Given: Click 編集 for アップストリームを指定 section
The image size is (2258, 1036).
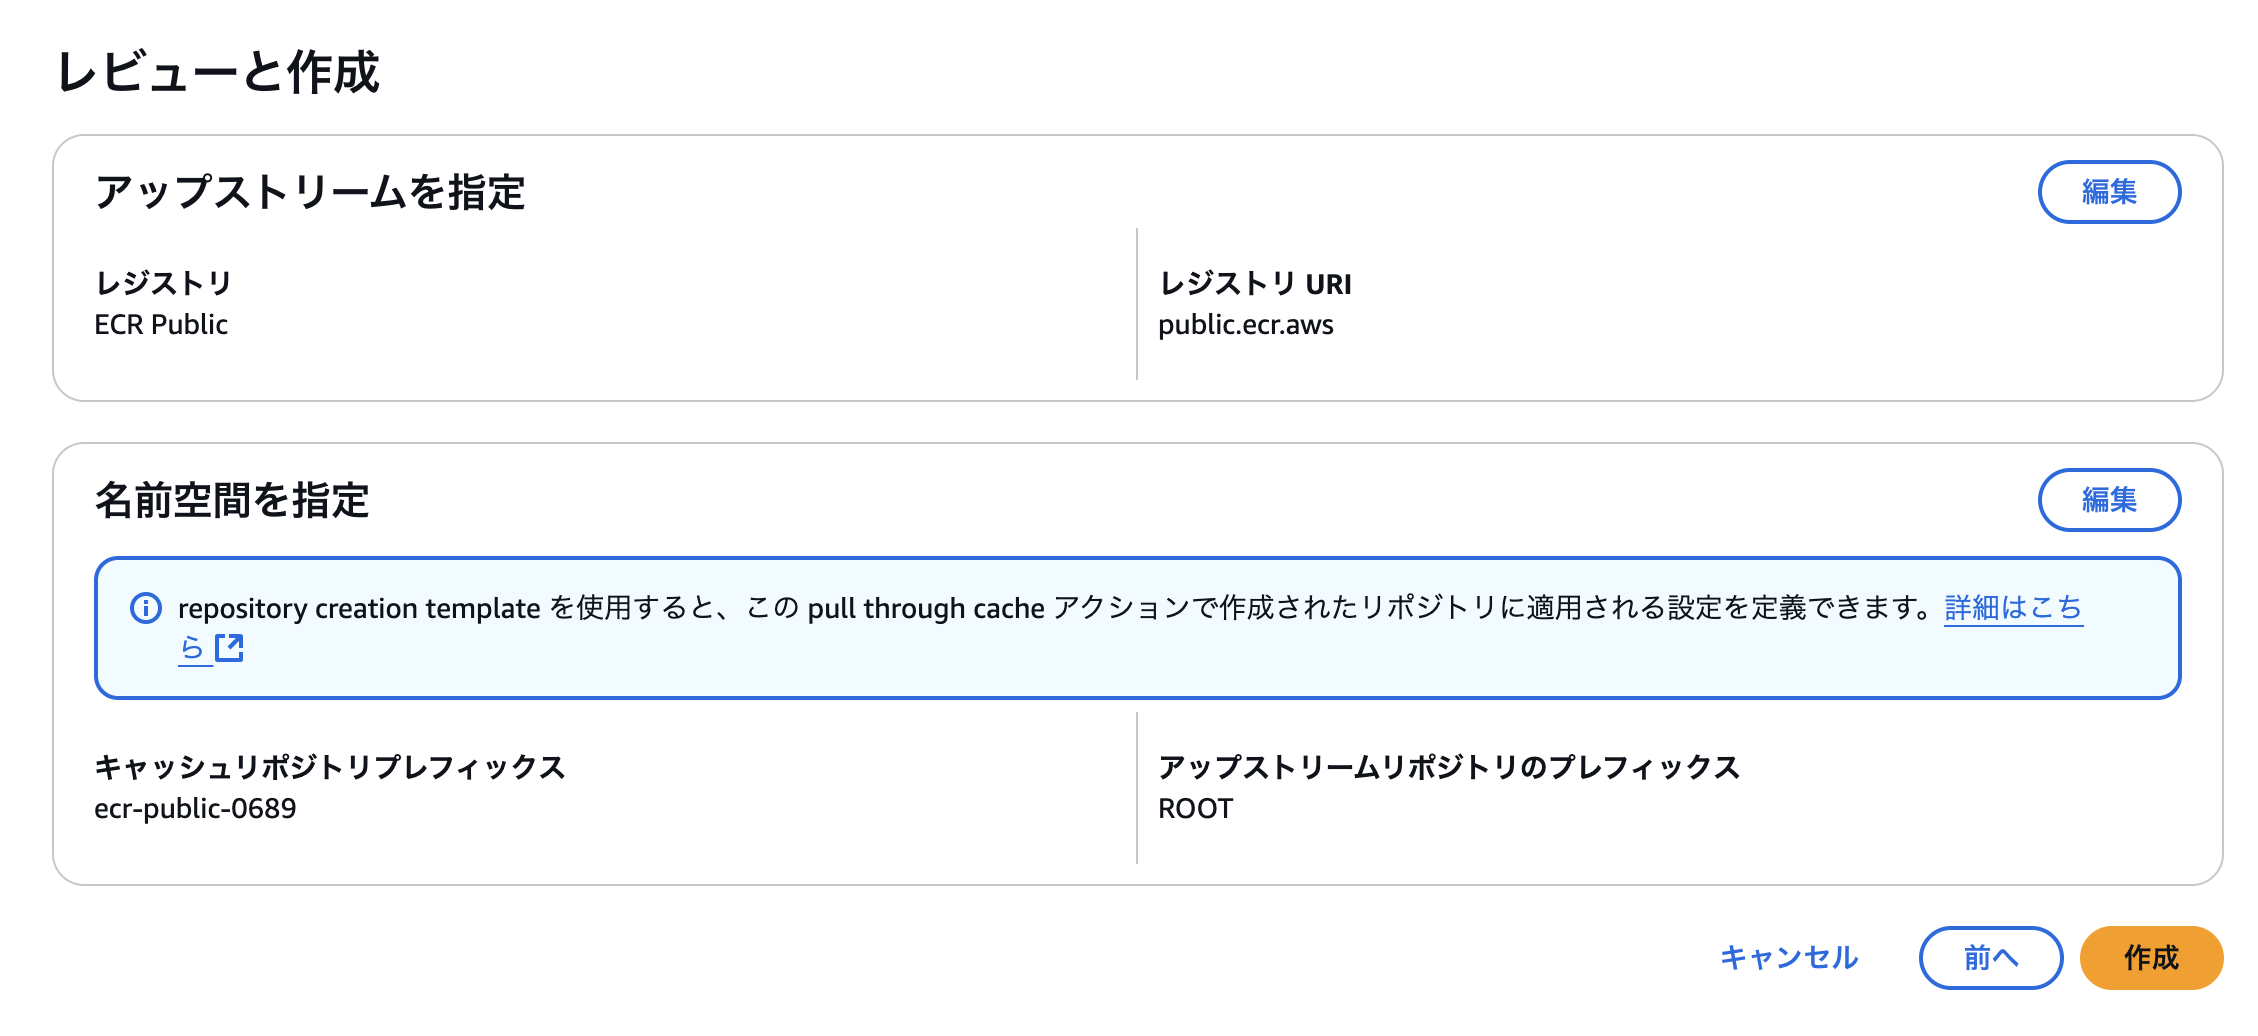Looking at the screenshot, I should pos(2109,192).
